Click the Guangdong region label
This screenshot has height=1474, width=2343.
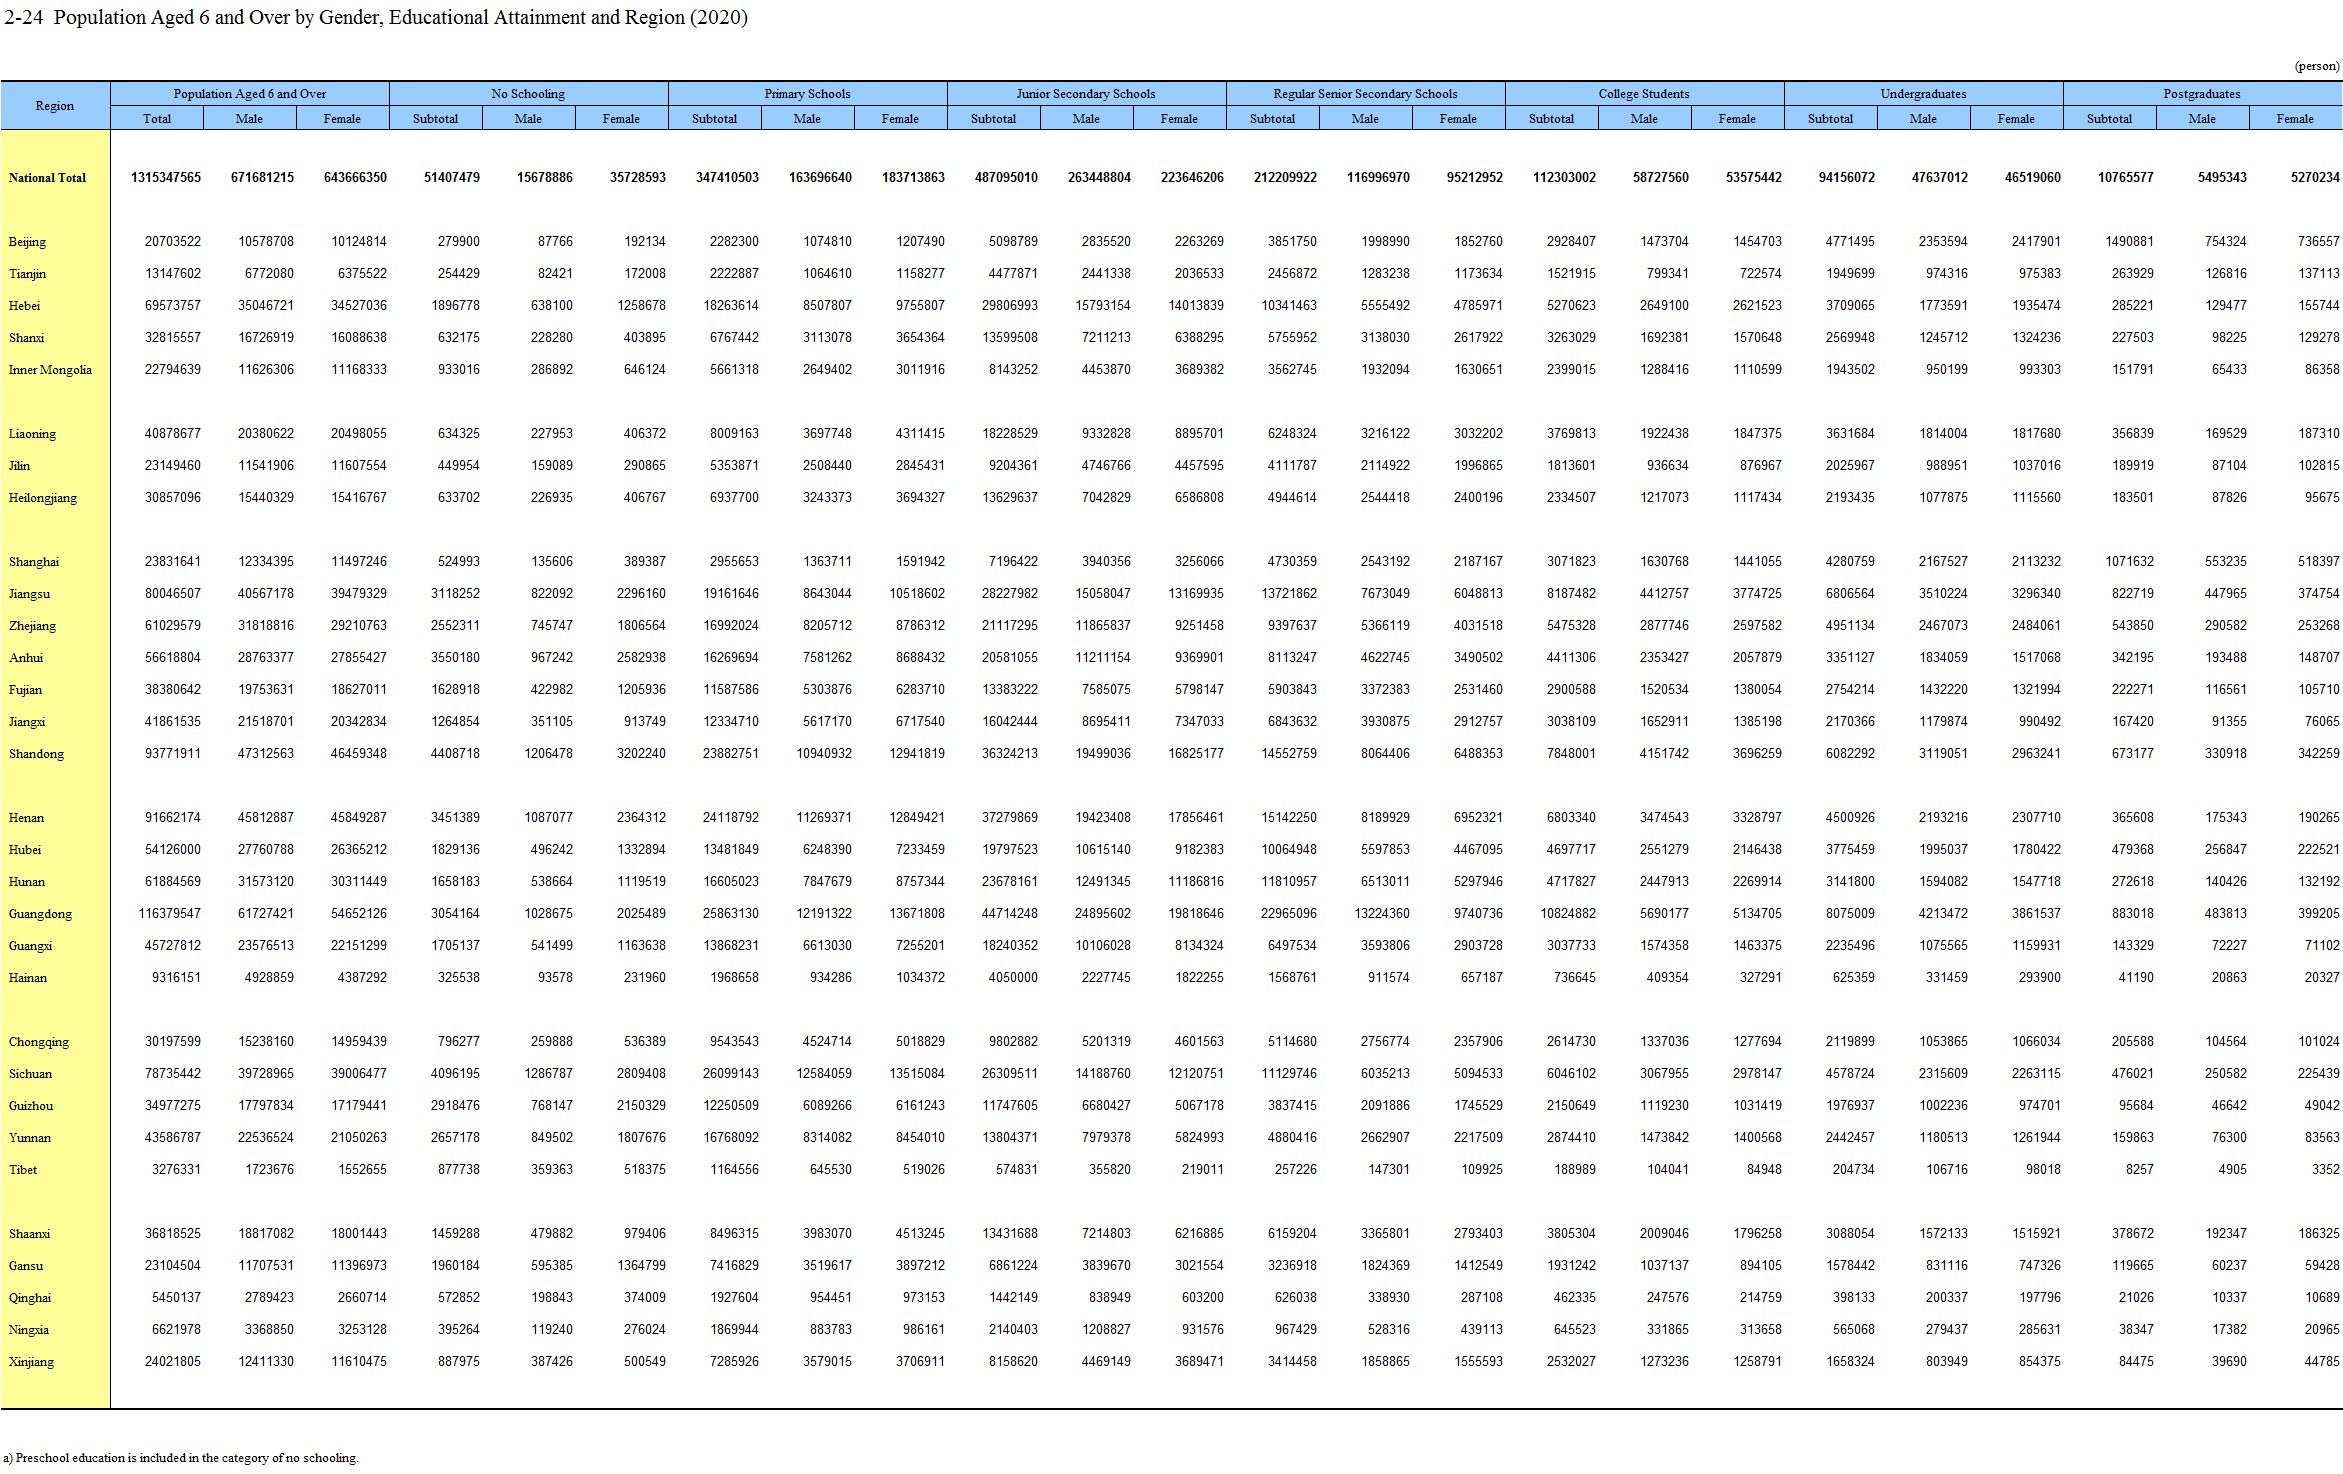click(x=40, y=914)
